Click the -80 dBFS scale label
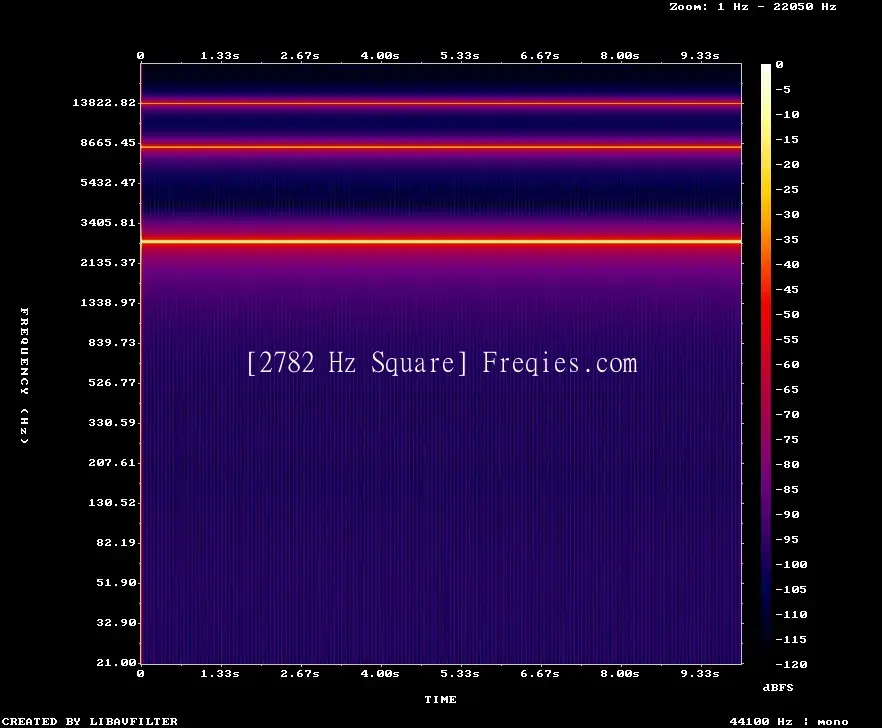Screen dimensions: 882x728 (x=787, y=464)
